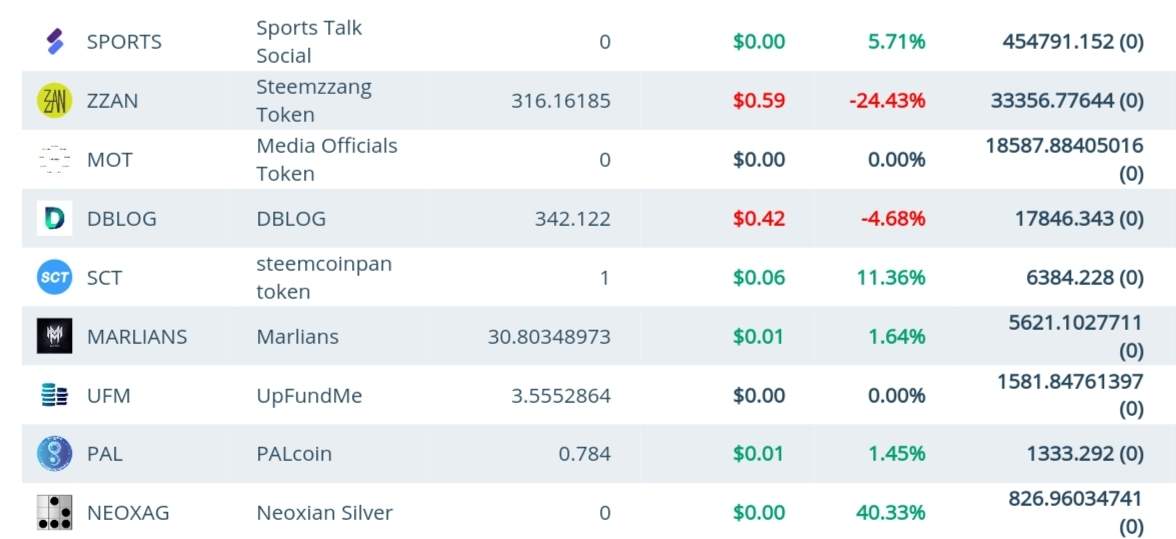Open the blue SCT token icon
Screen dimensions: 1176x539
coord(55,277)
